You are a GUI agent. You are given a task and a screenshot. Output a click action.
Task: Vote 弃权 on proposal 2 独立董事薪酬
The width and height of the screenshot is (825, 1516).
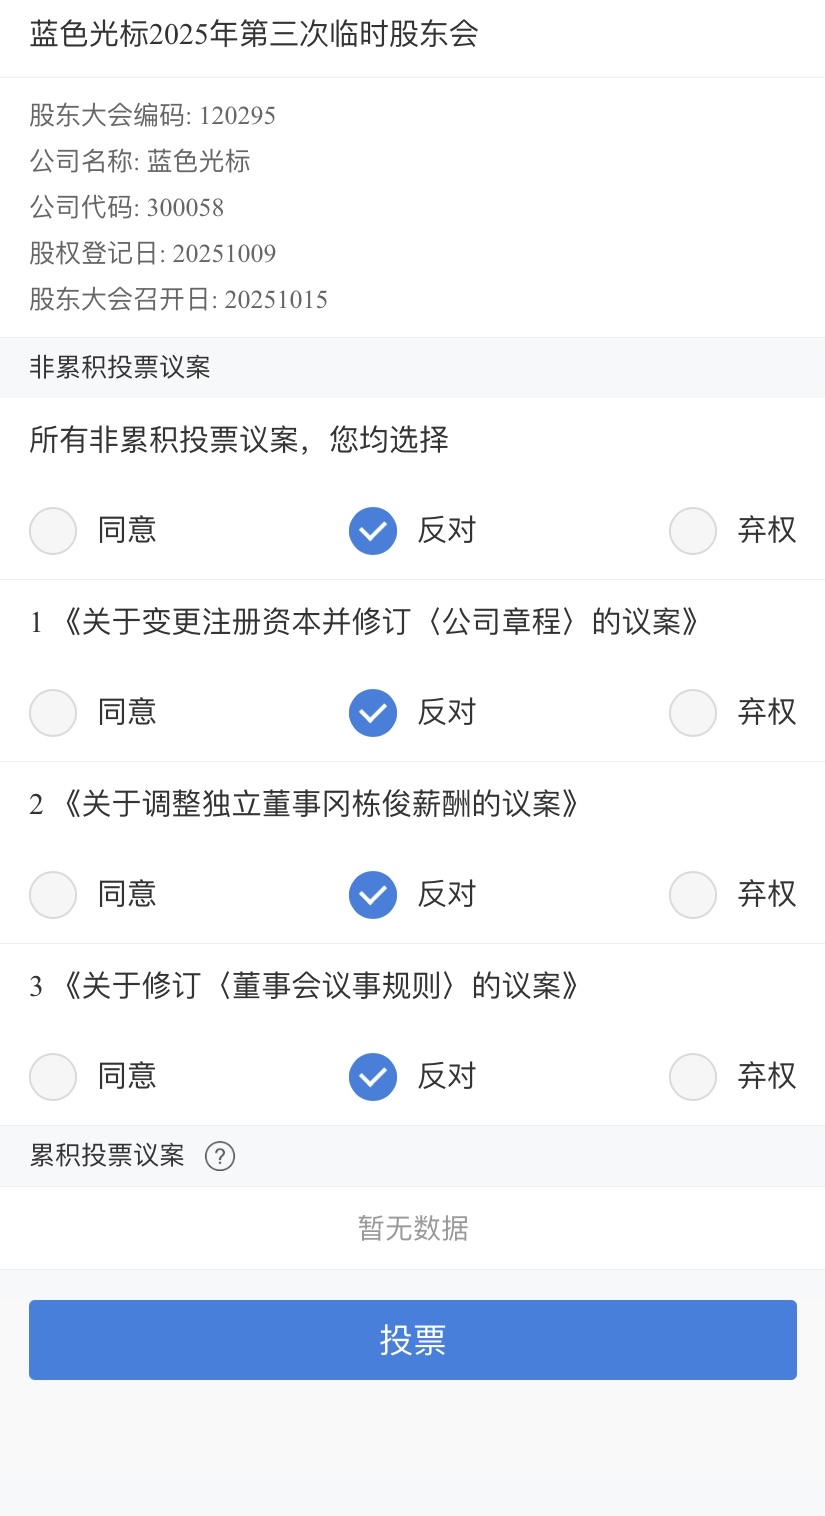(693, 894)
